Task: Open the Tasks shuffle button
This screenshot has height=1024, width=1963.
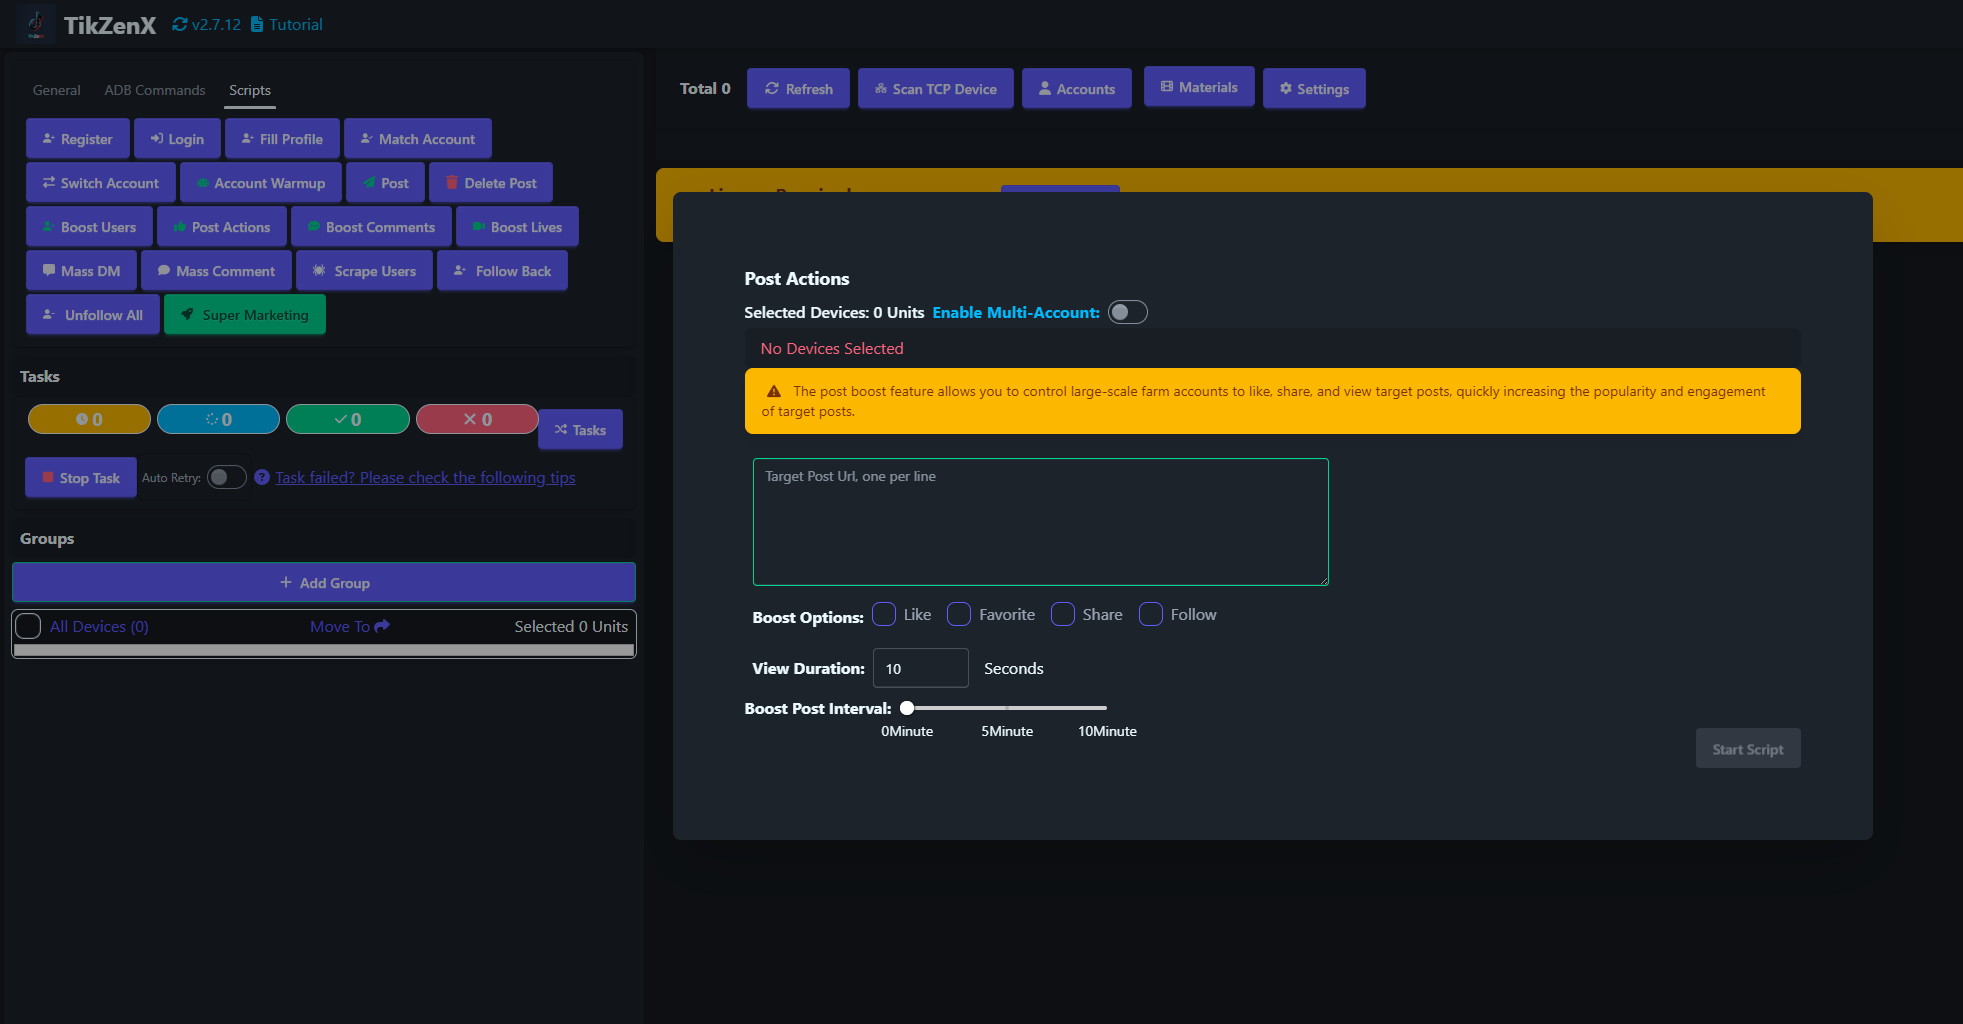Action: click(580, 430)
